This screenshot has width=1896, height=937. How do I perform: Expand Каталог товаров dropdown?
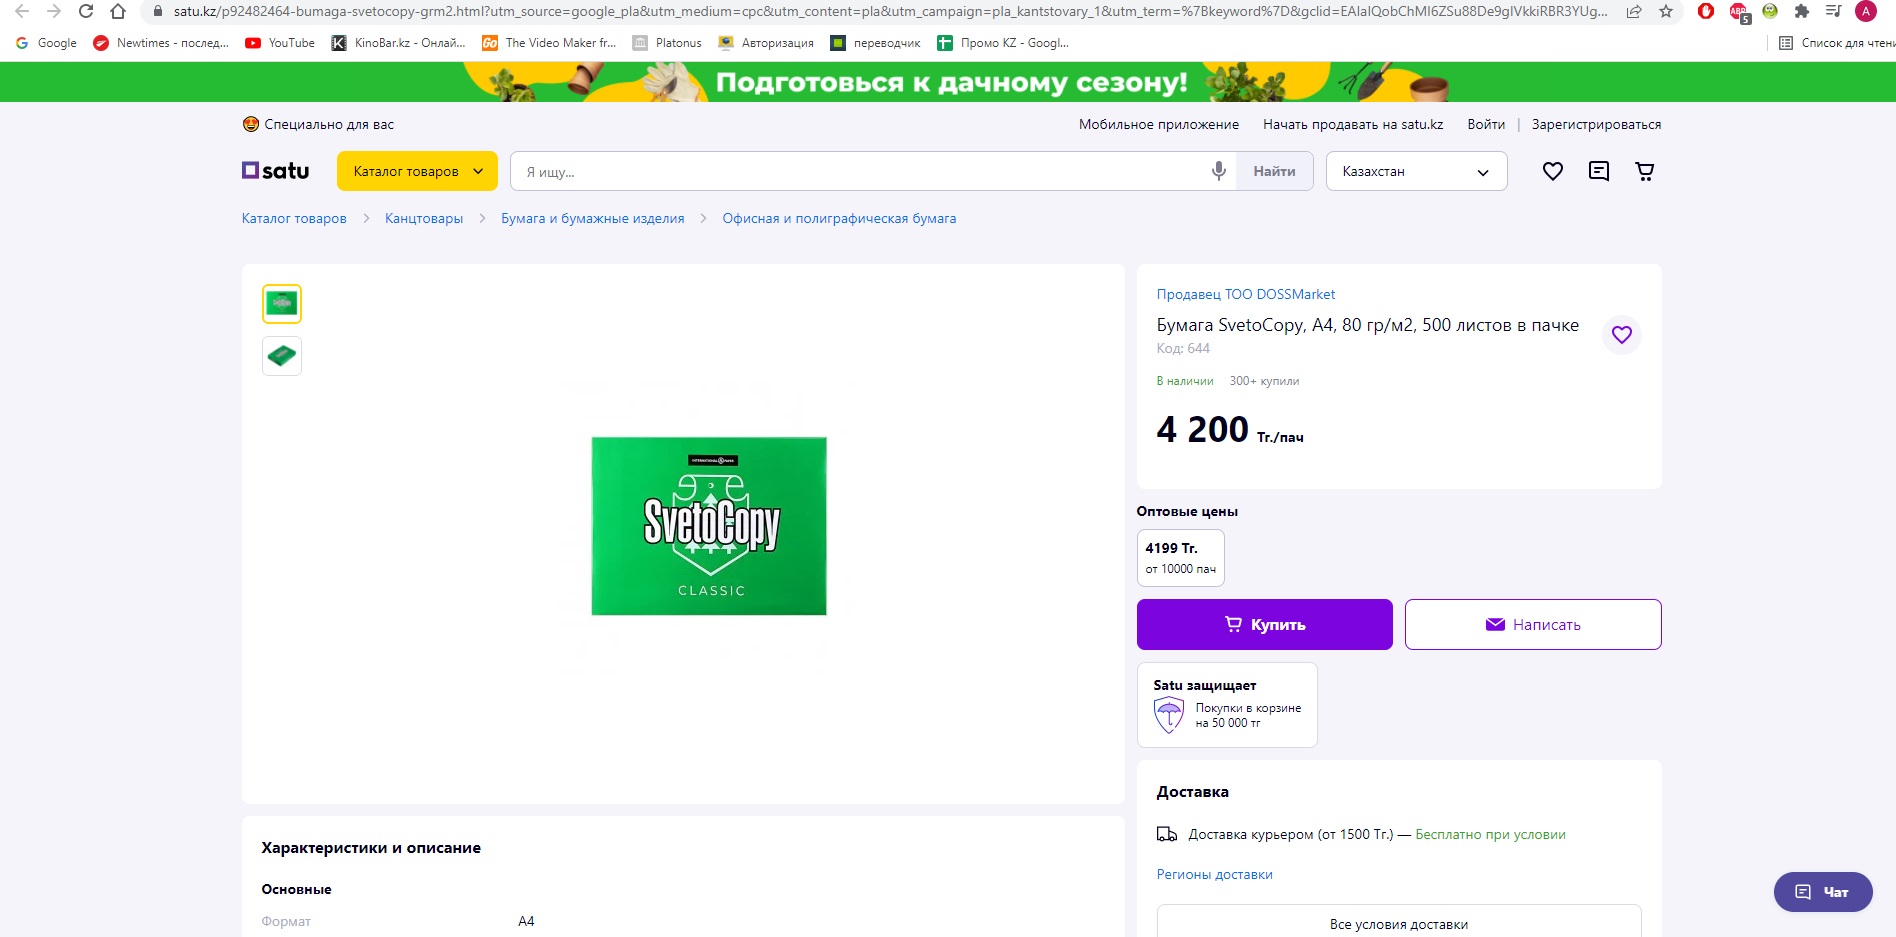(417, 171)
